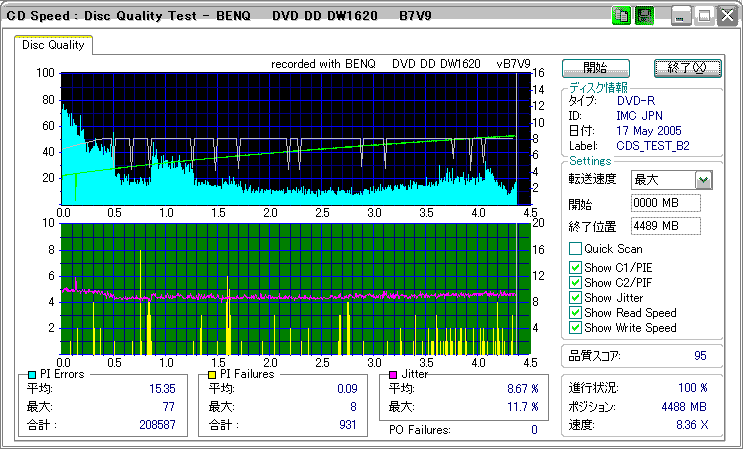Close the CD Speed window
Image resolution: width=743 pixels, height=449 pixels.
pyautogui.click(x=727, y=16)
